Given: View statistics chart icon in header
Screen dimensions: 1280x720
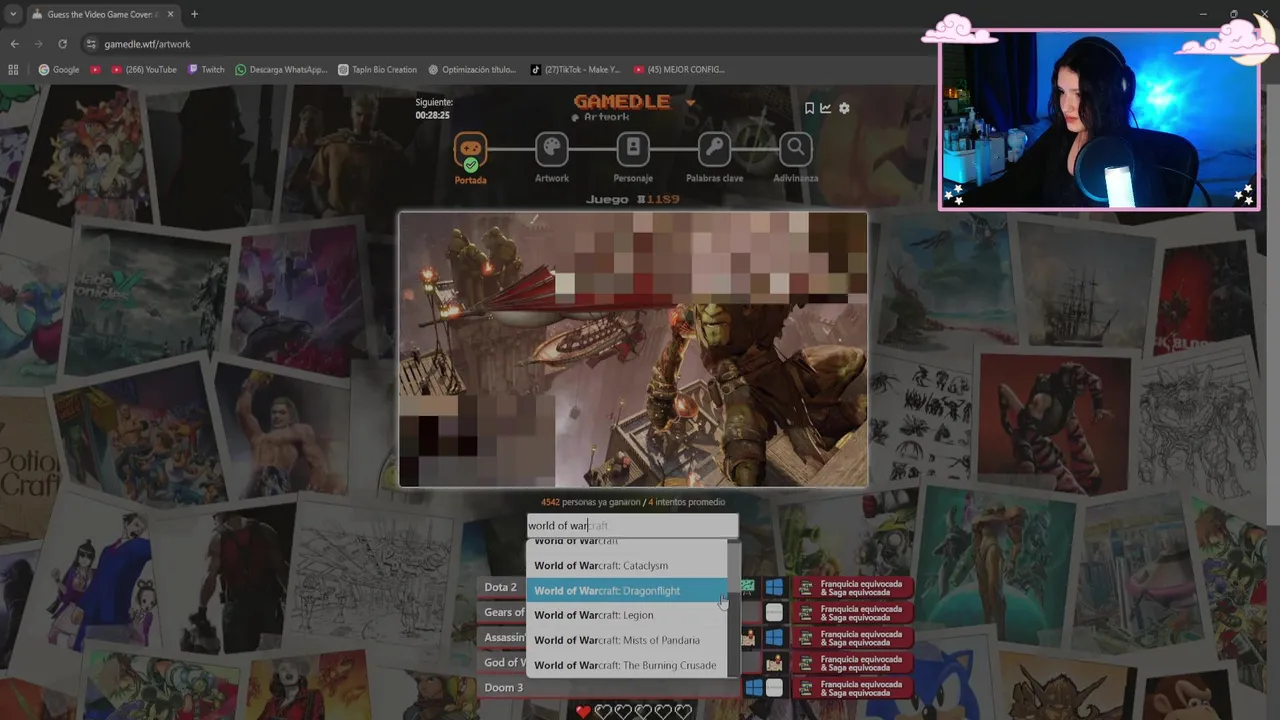Looking at the screenshot, I should [826, 108].
